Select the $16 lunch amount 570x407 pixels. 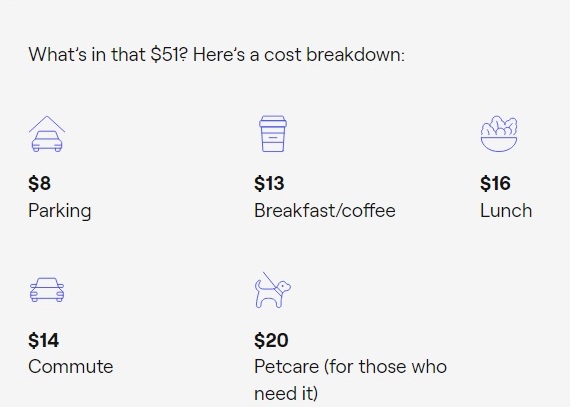(x=495, y=183)
